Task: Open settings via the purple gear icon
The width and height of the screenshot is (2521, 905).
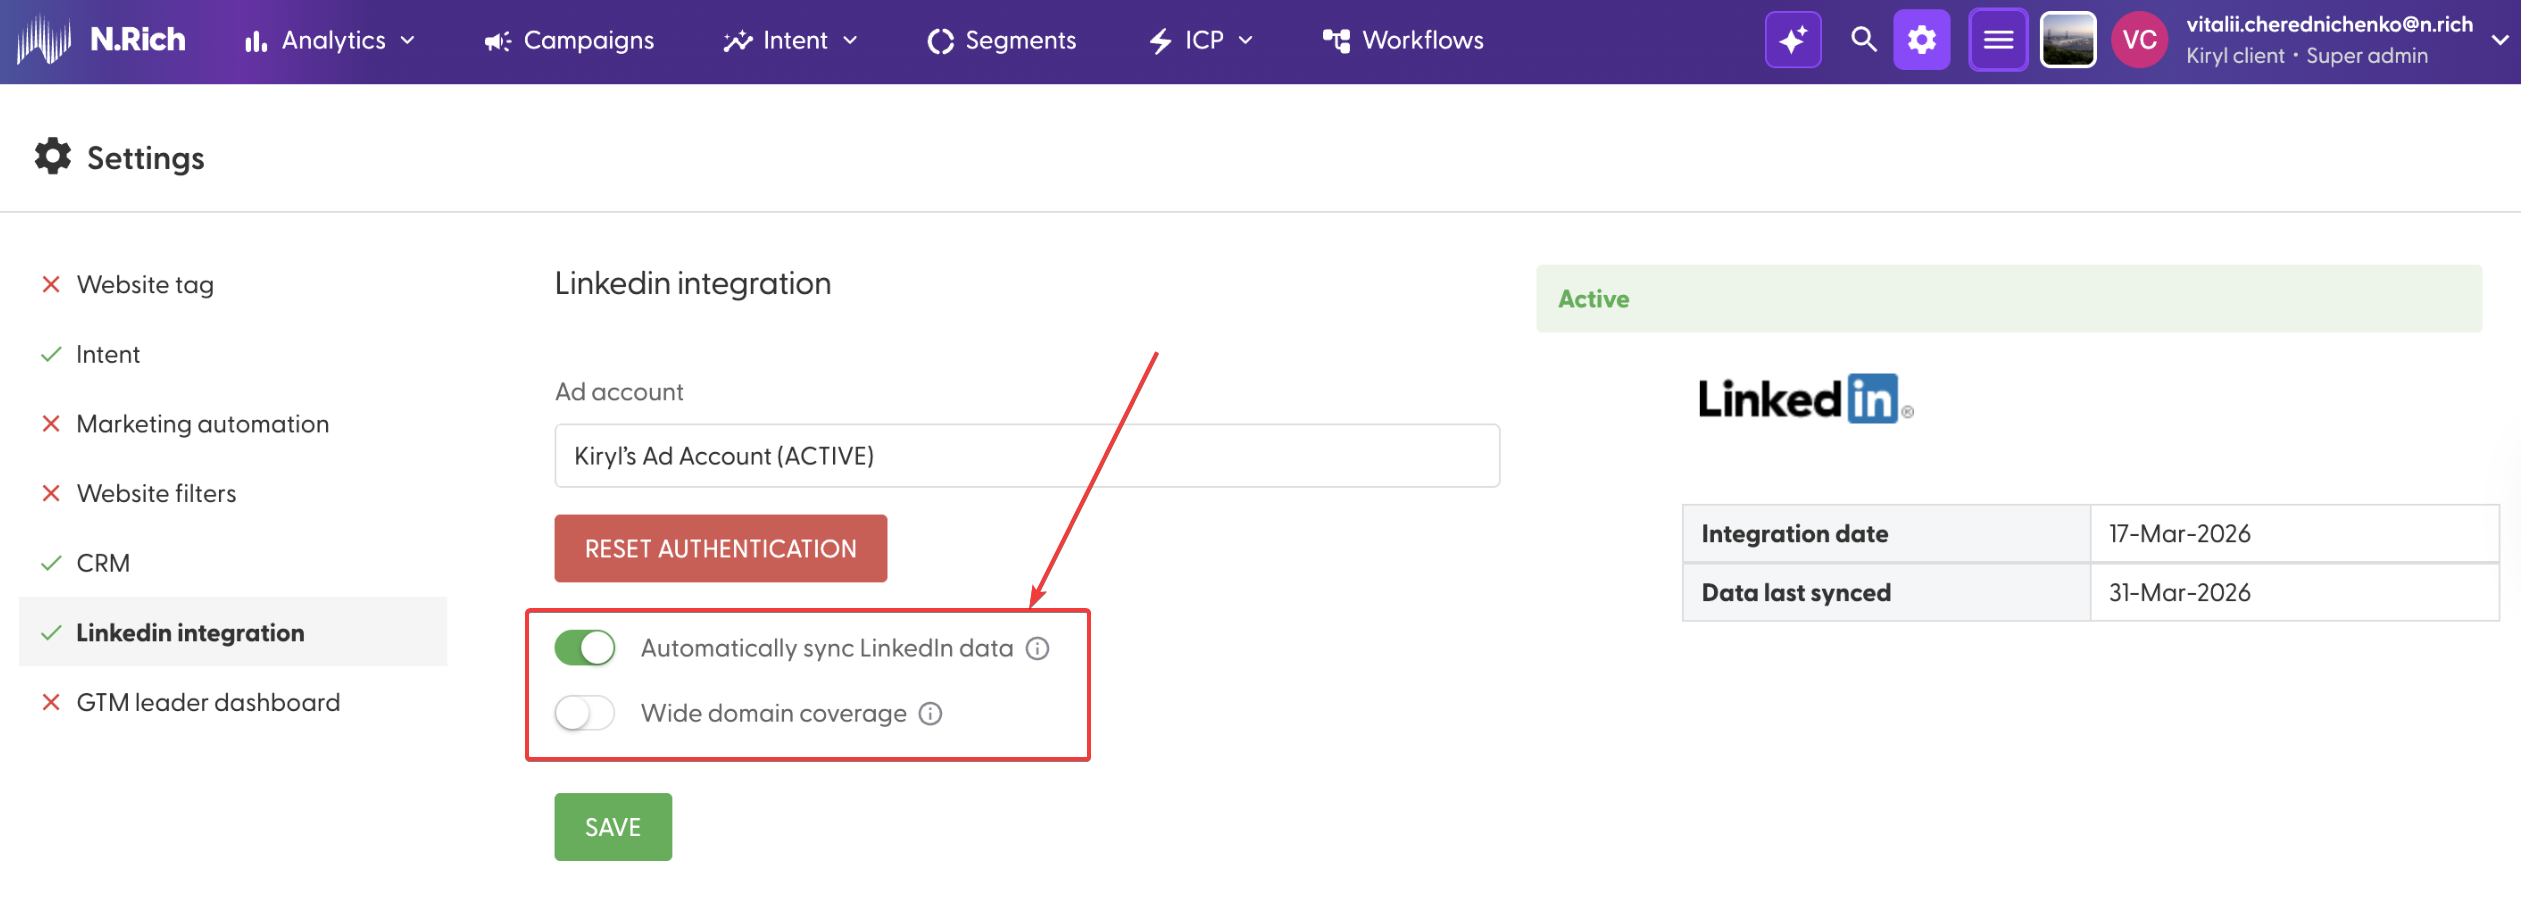Action: [1921, 40]
